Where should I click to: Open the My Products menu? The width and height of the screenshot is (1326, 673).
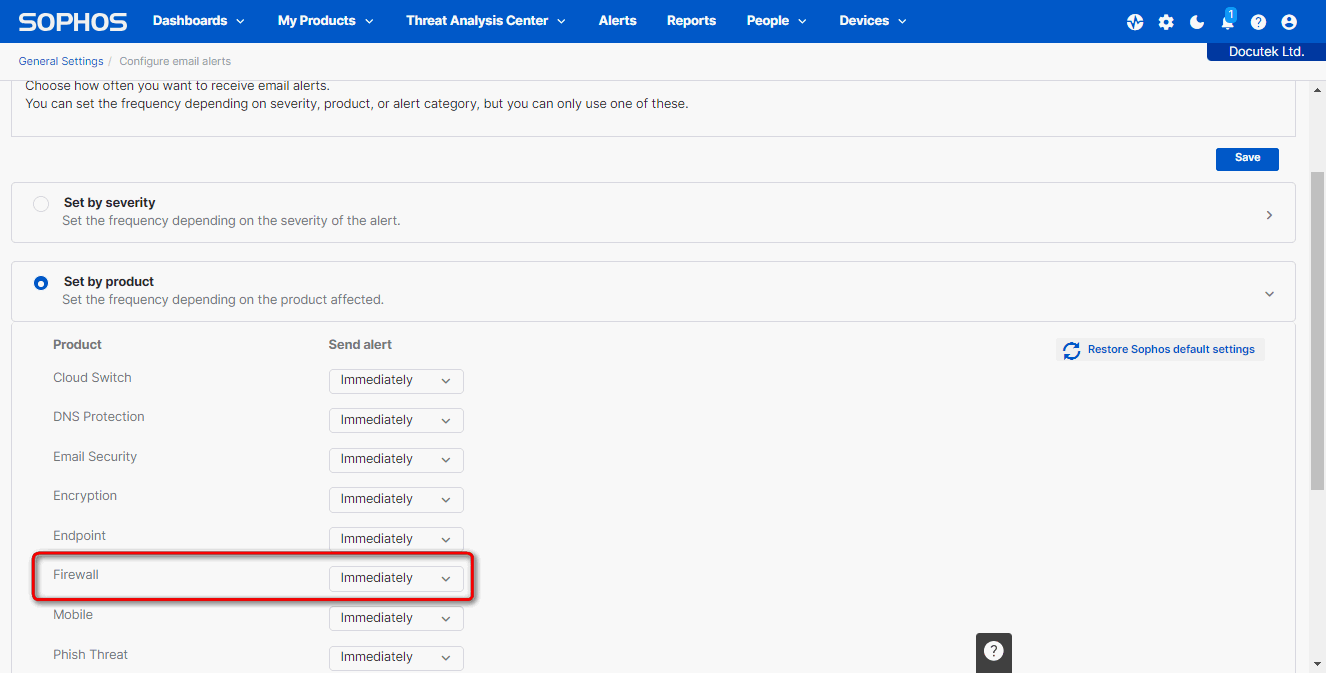(x=325, y=21)
